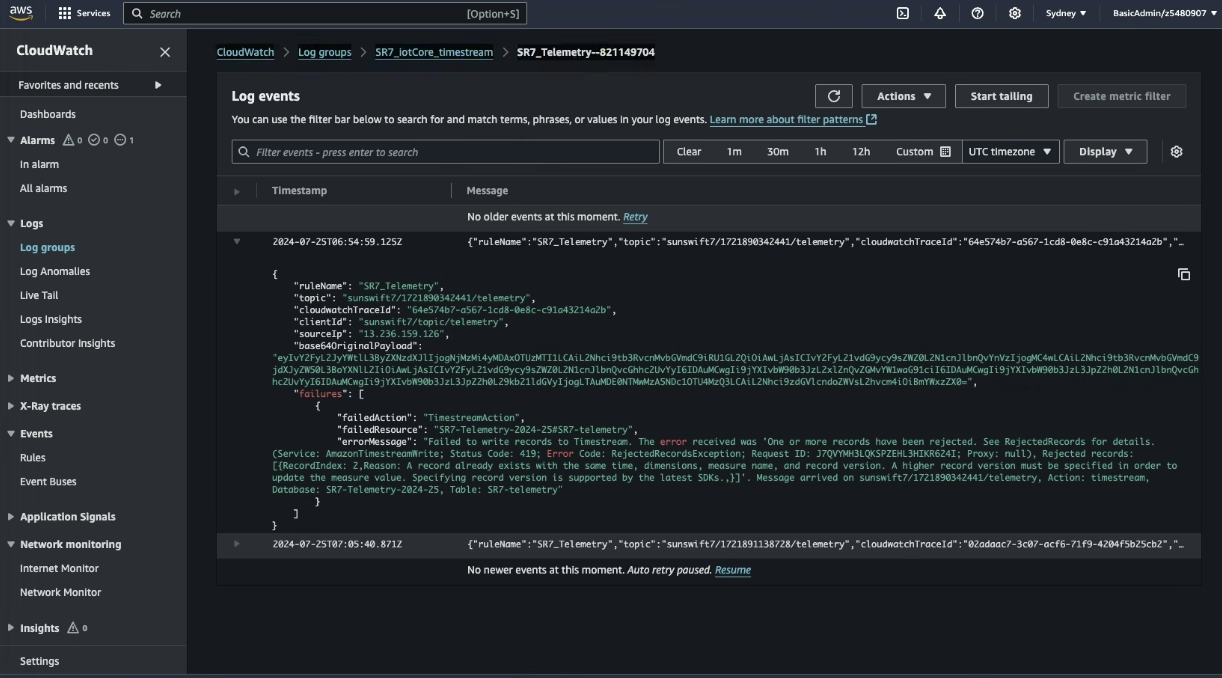1222x678 pixels.
Task: Collapse the 06:54:59 log event row
Action: (237, 241)
